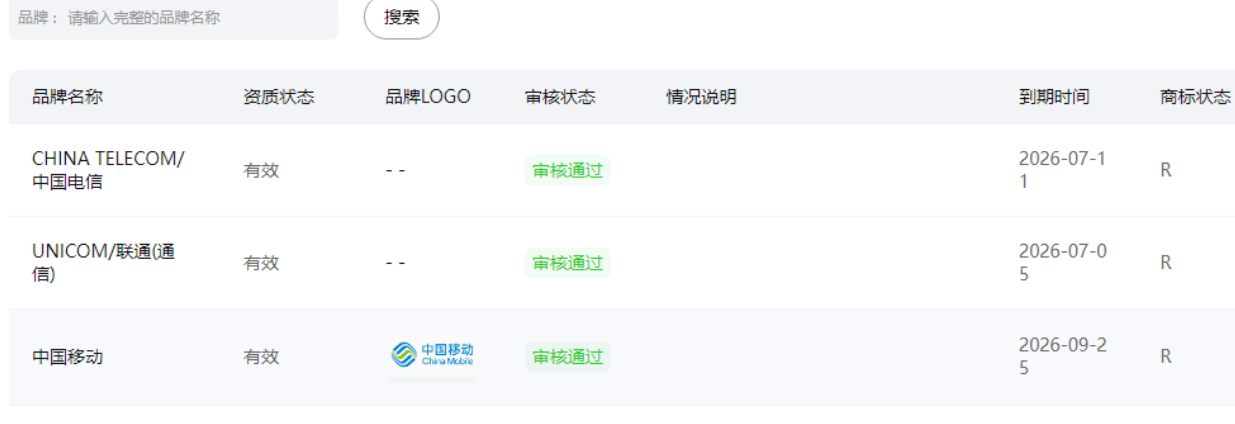This screenshot has height=424, width=1235.
Task: Click the China Mobile brand logo
Action: pos(432,355)
